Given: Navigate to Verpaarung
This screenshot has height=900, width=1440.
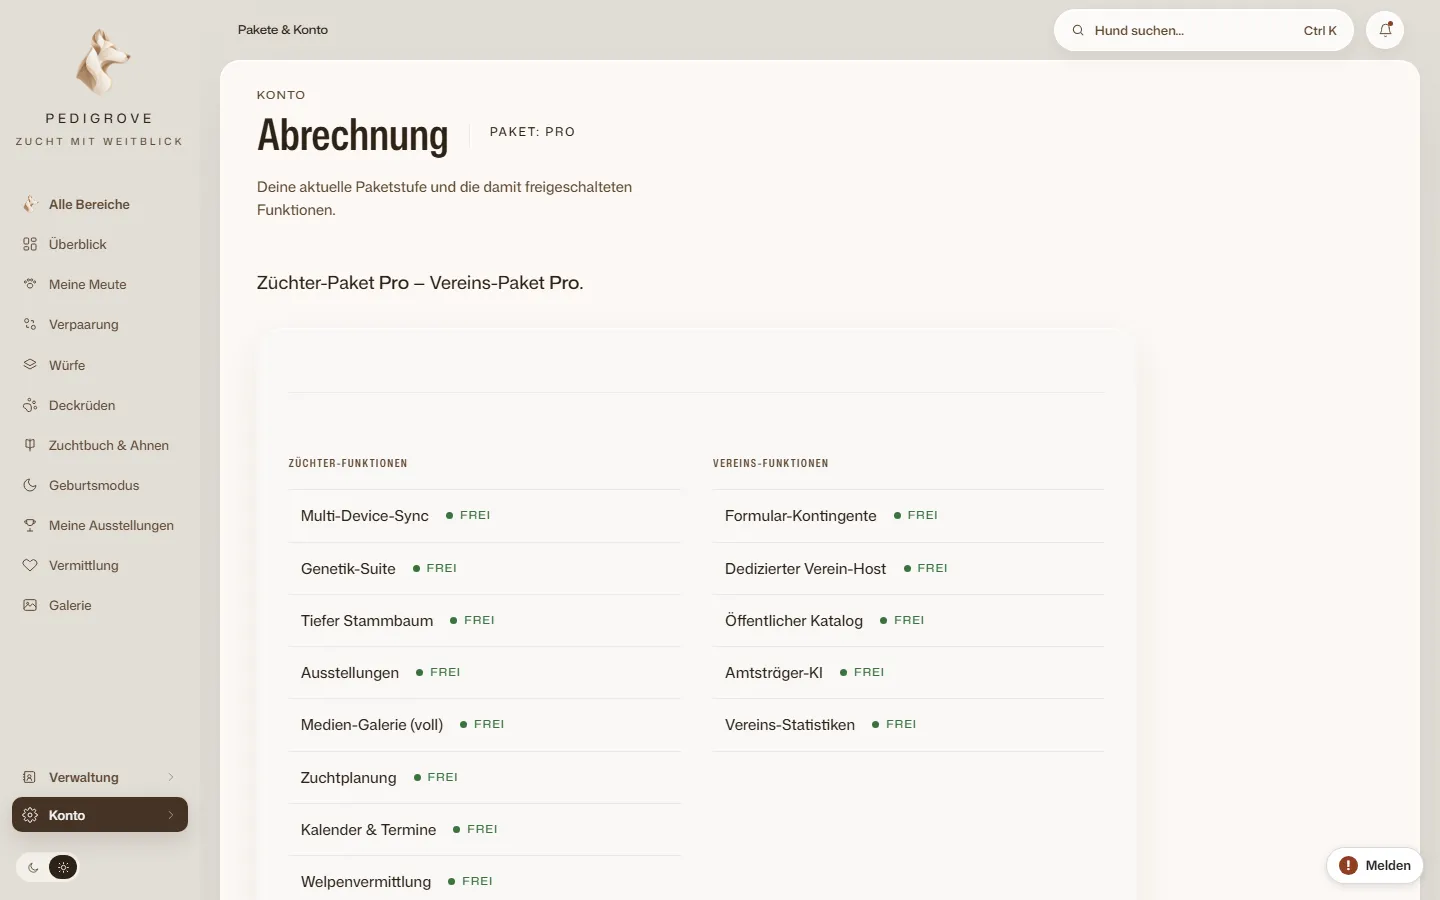Looking at the screenshot, I should click(100, 324).
